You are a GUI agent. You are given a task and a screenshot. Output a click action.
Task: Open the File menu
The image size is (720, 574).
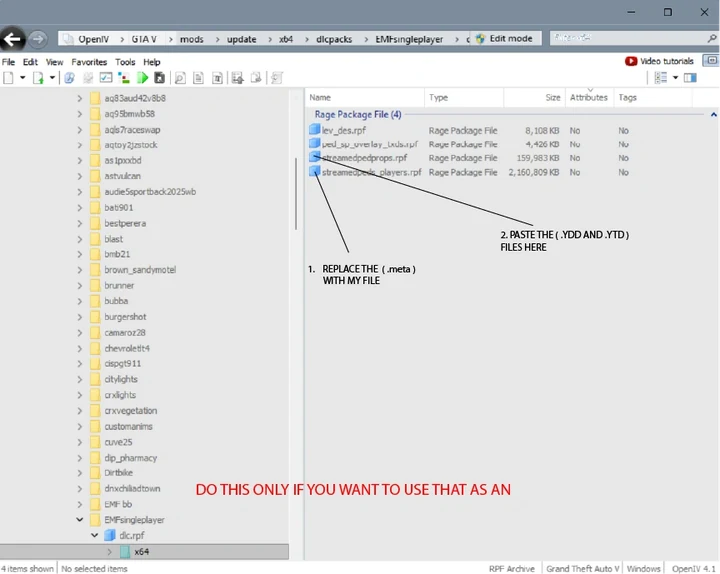coord(8,62)
